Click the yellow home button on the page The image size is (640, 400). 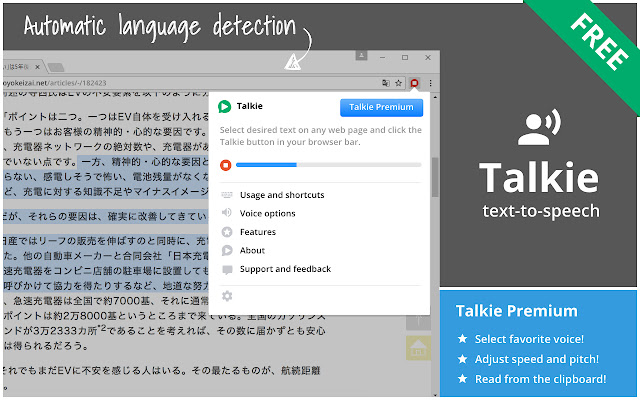418,348
